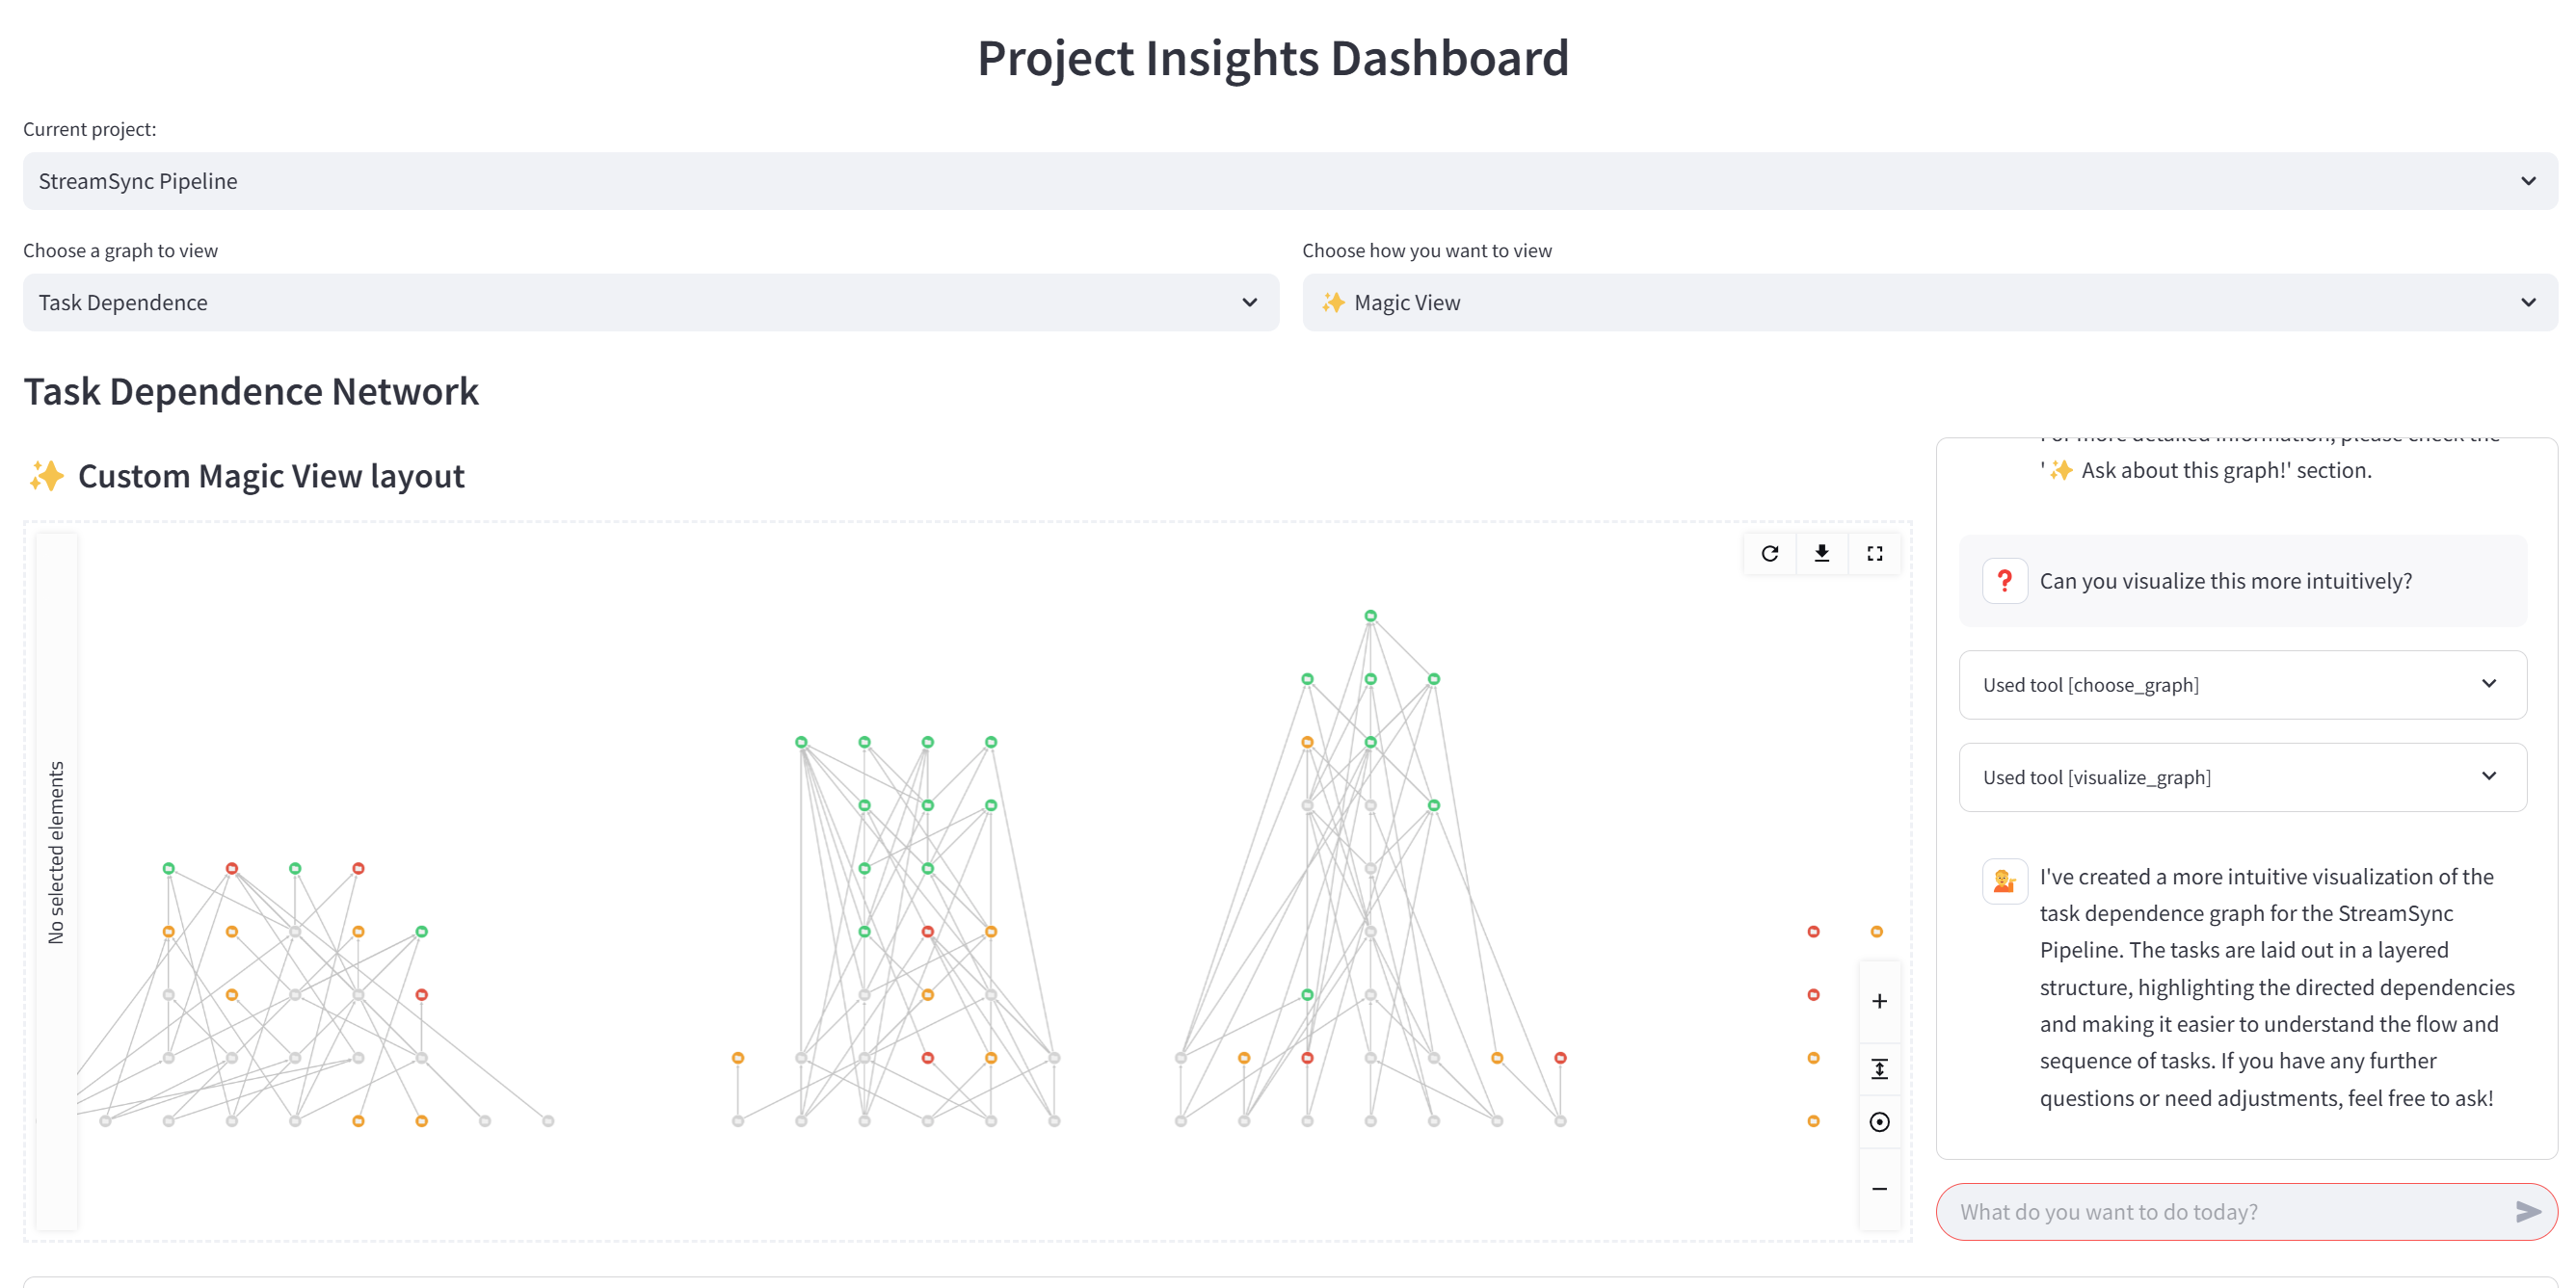
Task: Click the center-graph target icon
Action: coord(1879,1122)
